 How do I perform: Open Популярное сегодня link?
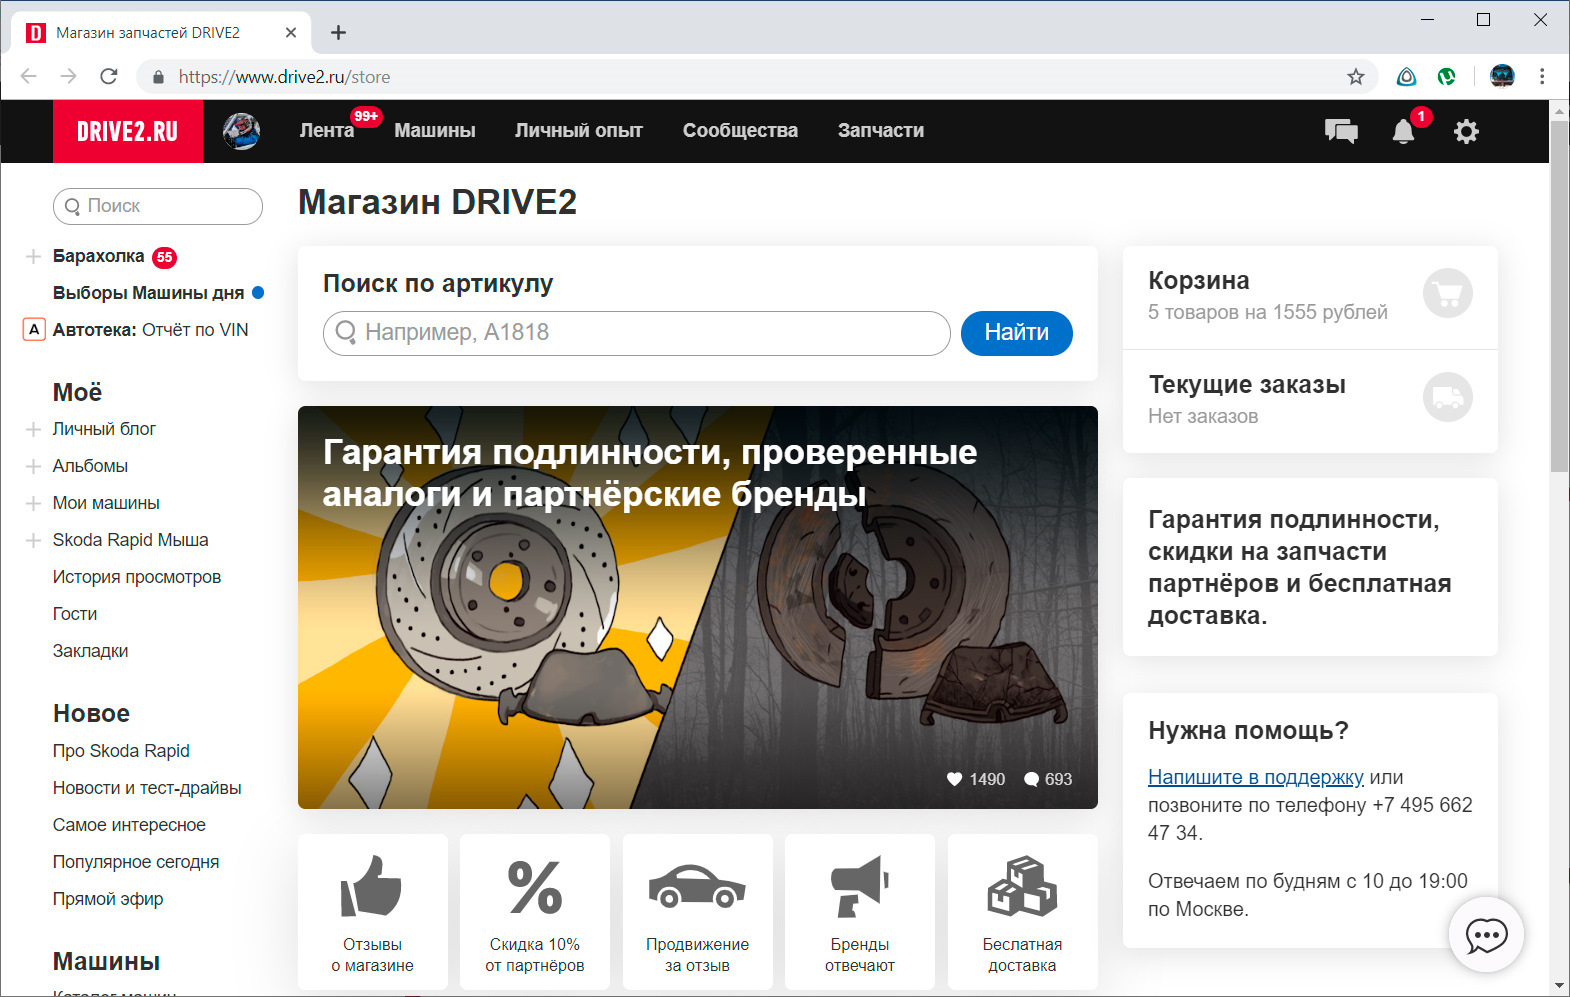[136, 862]
